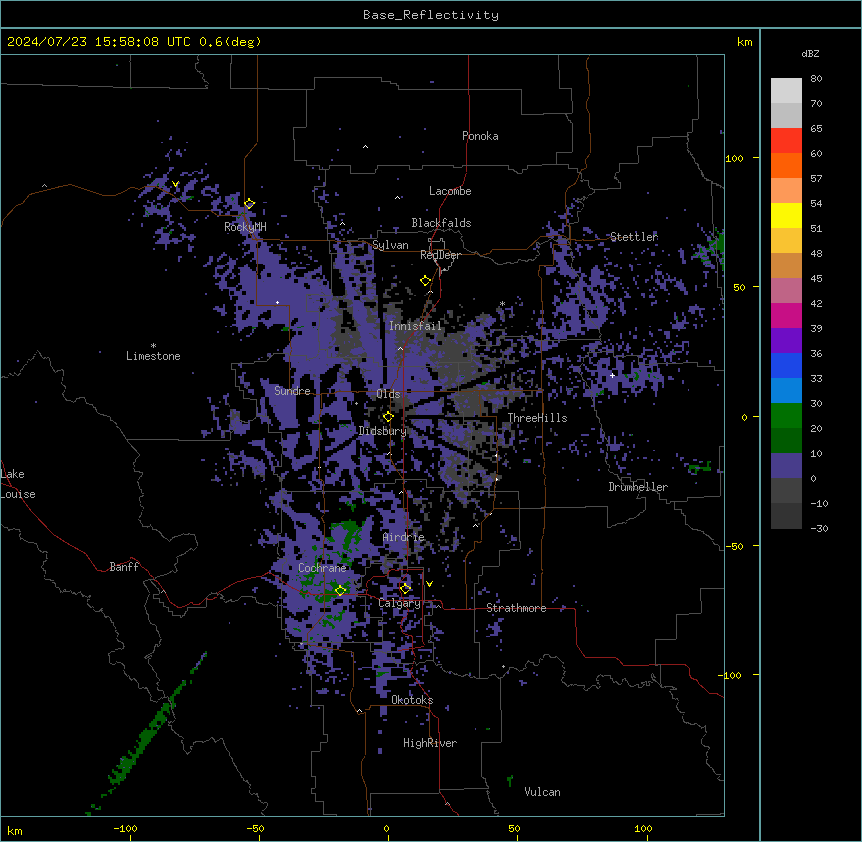The height and width of the screenshot is (842, 862).
Task: Pick the purple 36–39 dBZ legend swatch
Action: (786, 341)
